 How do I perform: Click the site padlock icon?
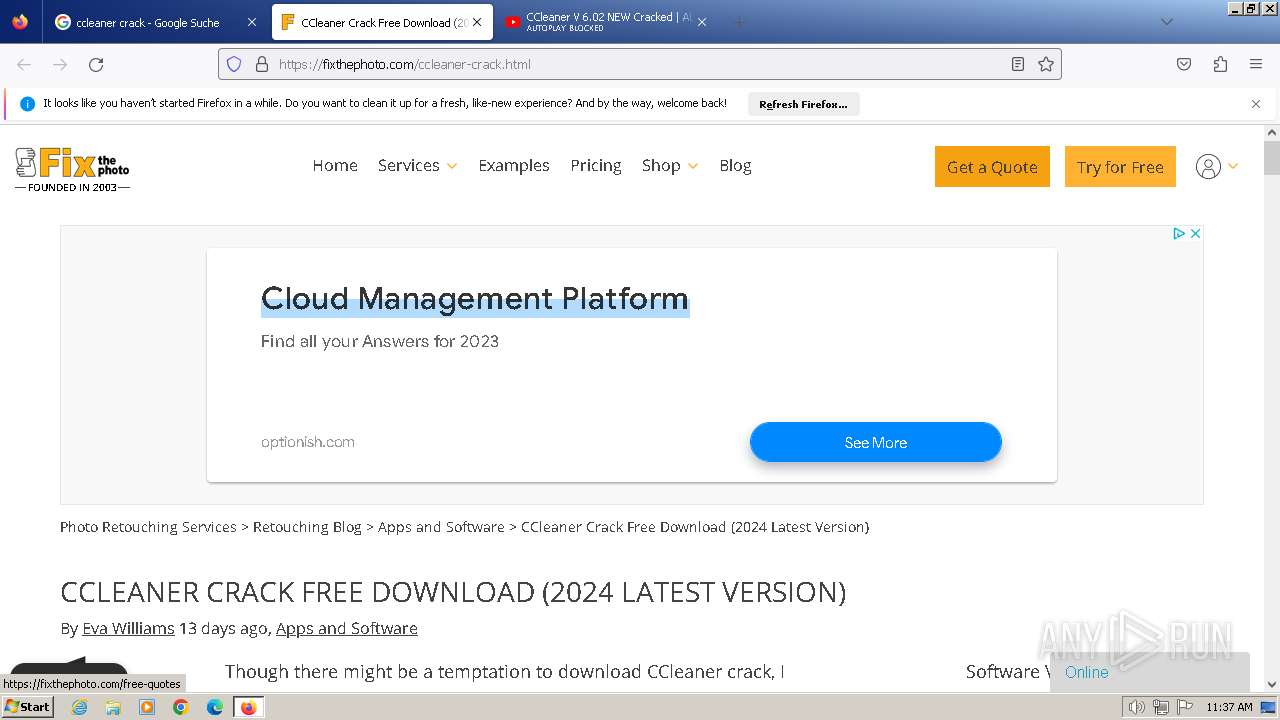coord(262,64)
